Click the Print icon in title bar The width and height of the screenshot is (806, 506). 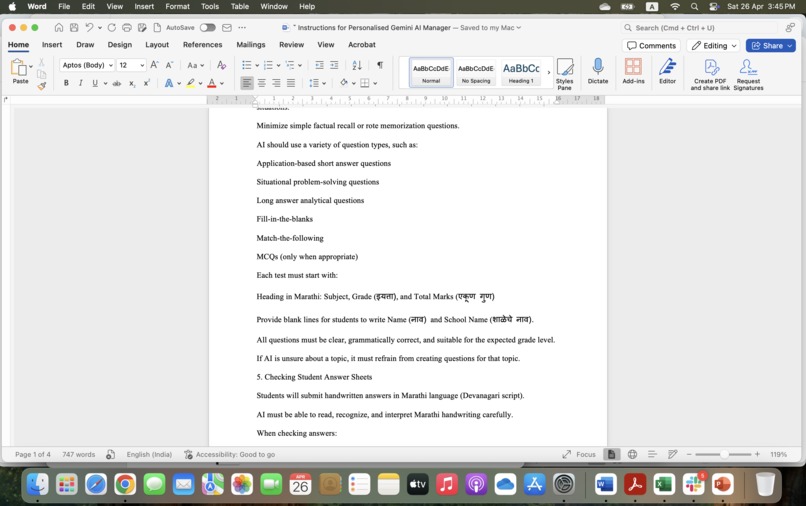coord(127,28)
